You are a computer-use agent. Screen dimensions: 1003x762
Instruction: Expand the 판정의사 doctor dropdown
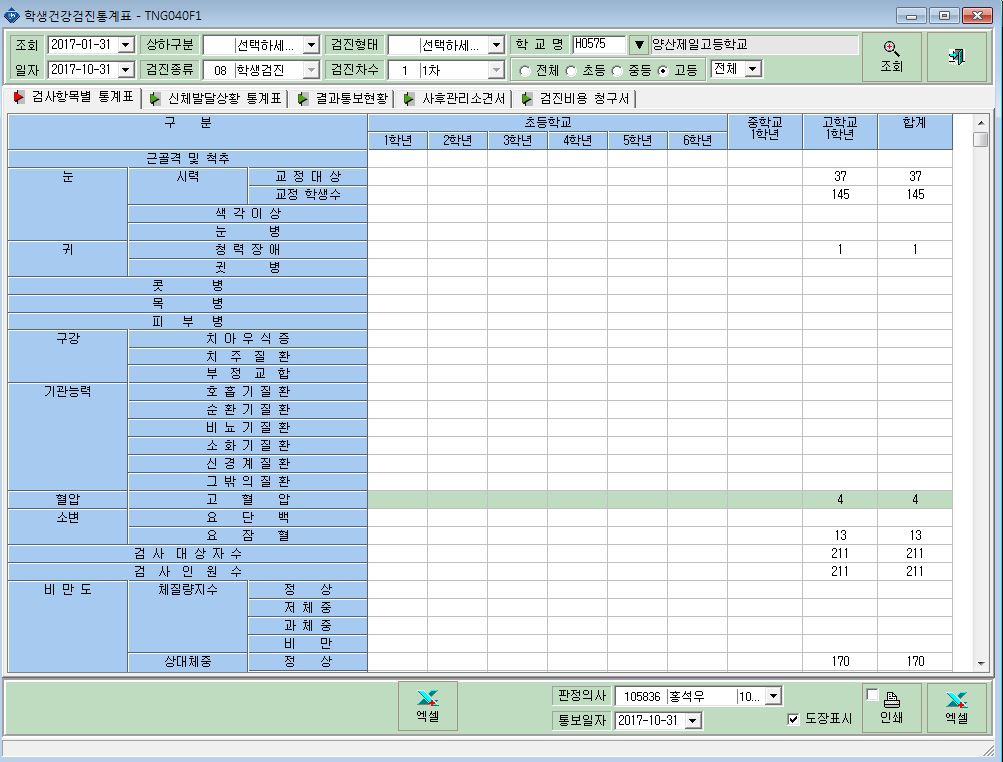[773, 696]
